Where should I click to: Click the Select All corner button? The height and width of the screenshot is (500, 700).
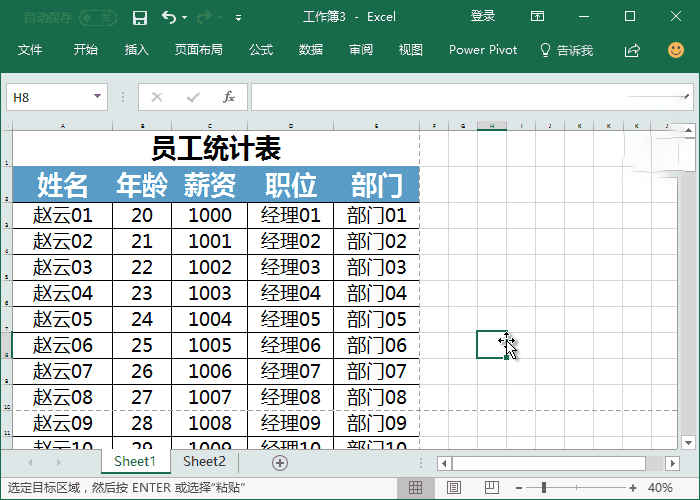point(6,125)
